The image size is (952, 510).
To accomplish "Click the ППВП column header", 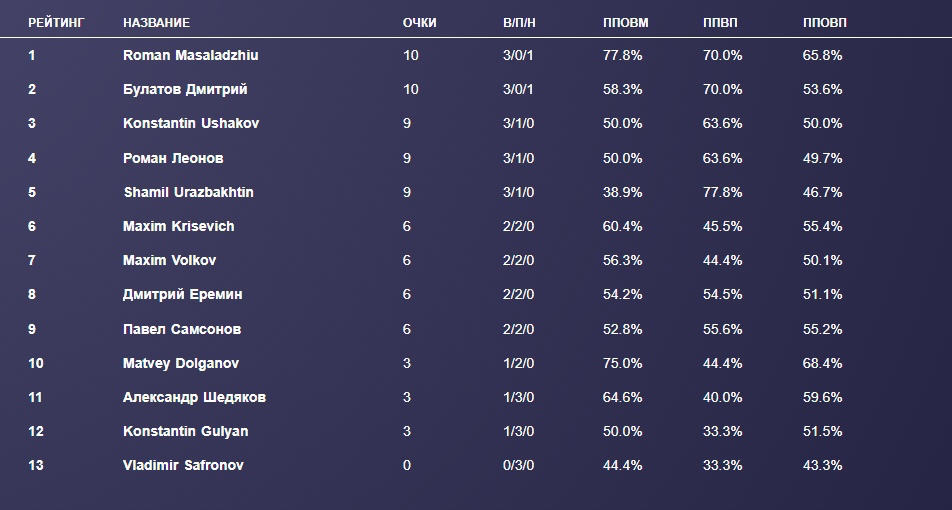I will (721, 22).
